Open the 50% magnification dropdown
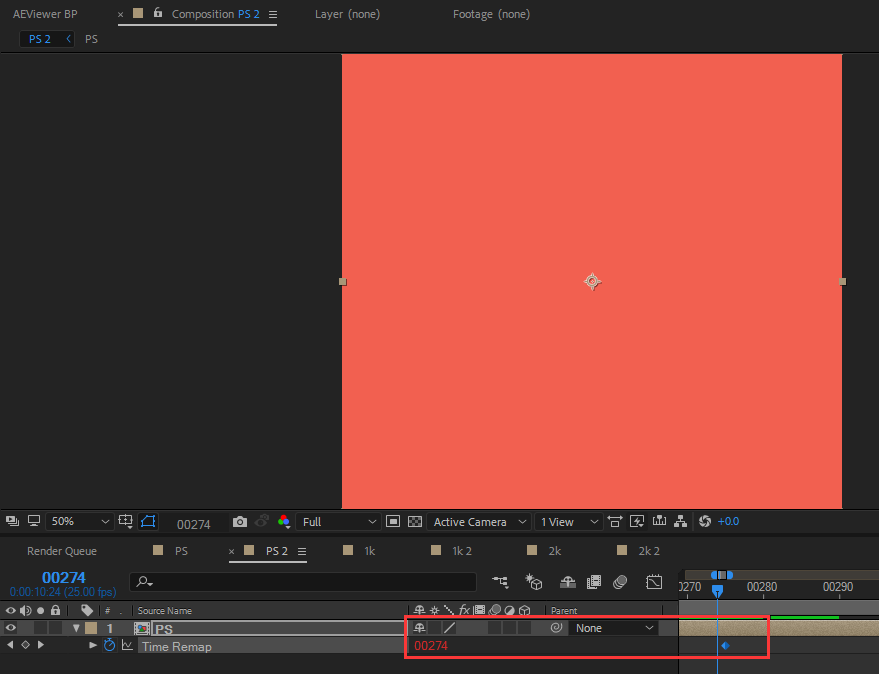This screenshot has width=879, height=674. pyautogui.click(x=79, y=522)
